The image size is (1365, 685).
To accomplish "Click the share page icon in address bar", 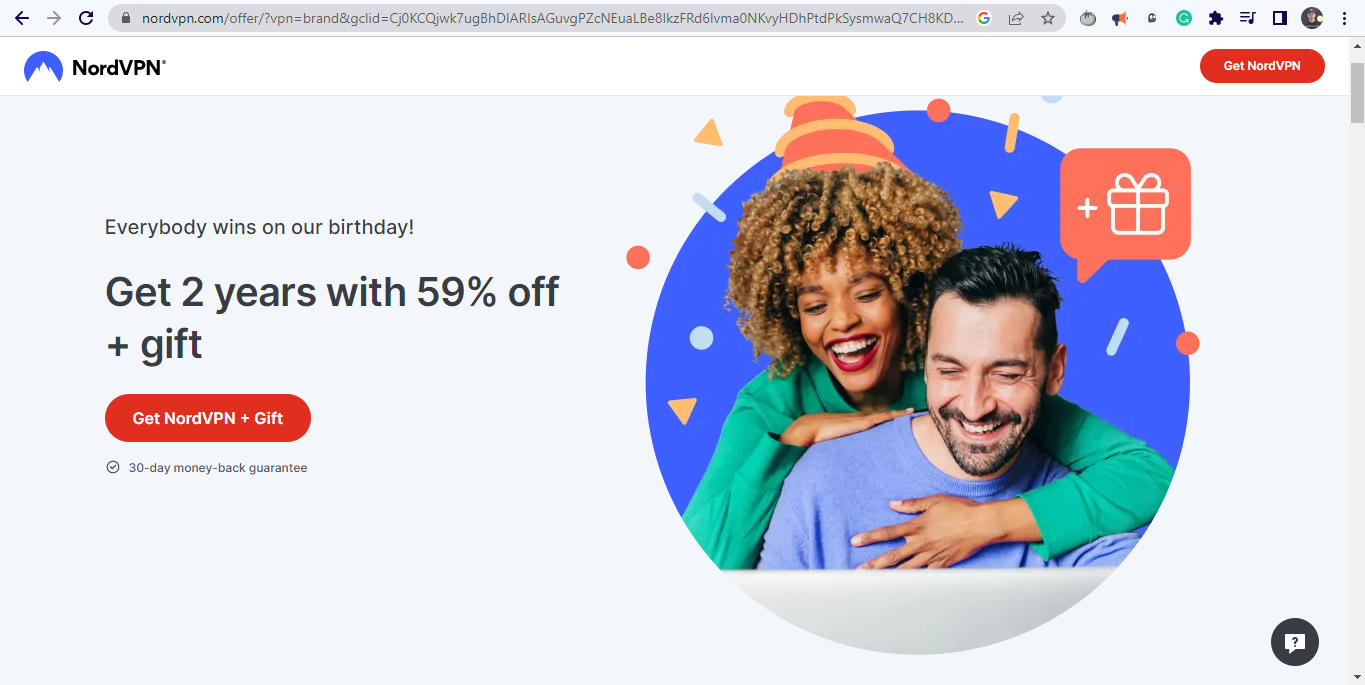I will pyautogui.click(x=1016, y=18).
